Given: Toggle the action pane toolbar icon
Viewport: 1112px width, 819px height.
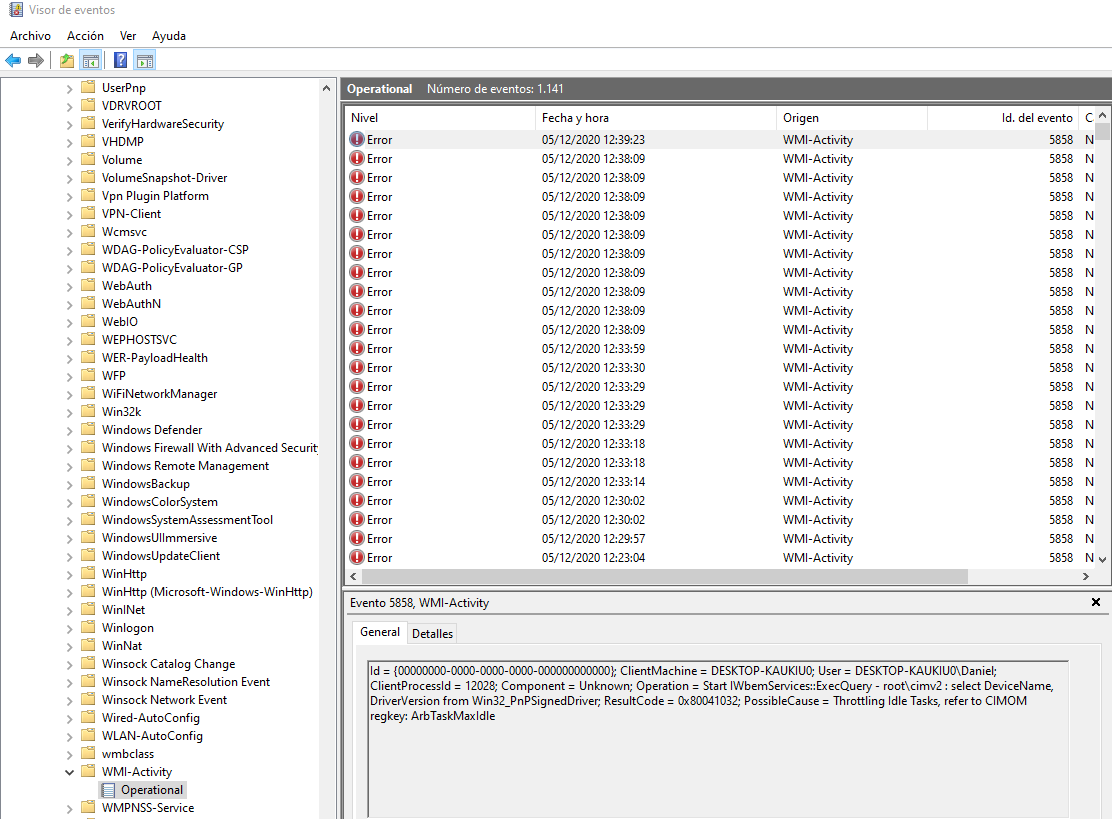Looking at the screenshot, I should 144,60.
